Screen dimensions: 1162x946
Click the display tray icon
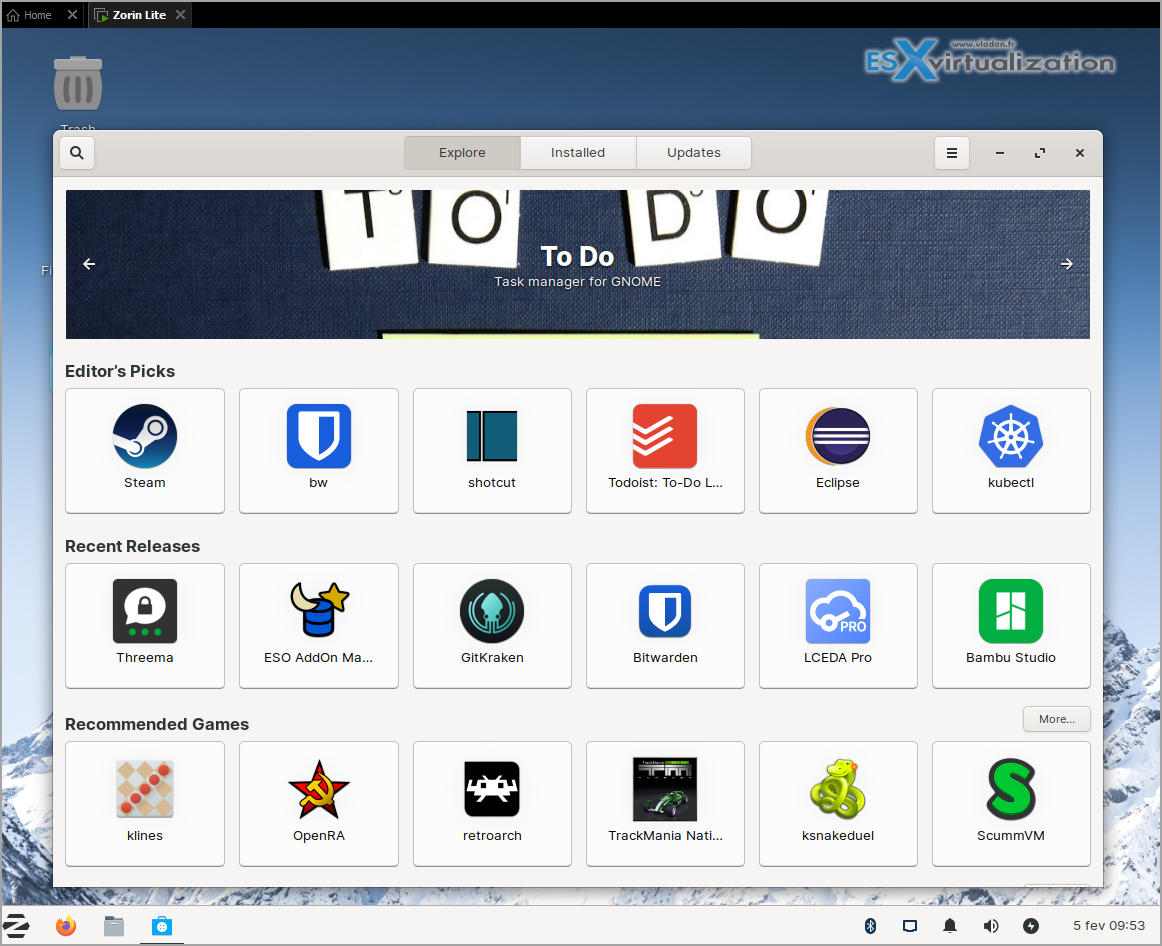910,926
